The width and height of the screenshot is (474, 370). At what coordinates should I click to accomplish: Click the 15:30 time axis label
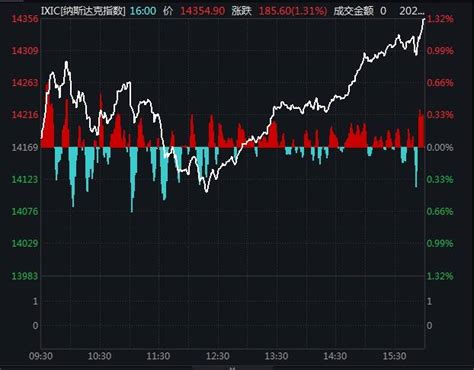tap(394, 356)
